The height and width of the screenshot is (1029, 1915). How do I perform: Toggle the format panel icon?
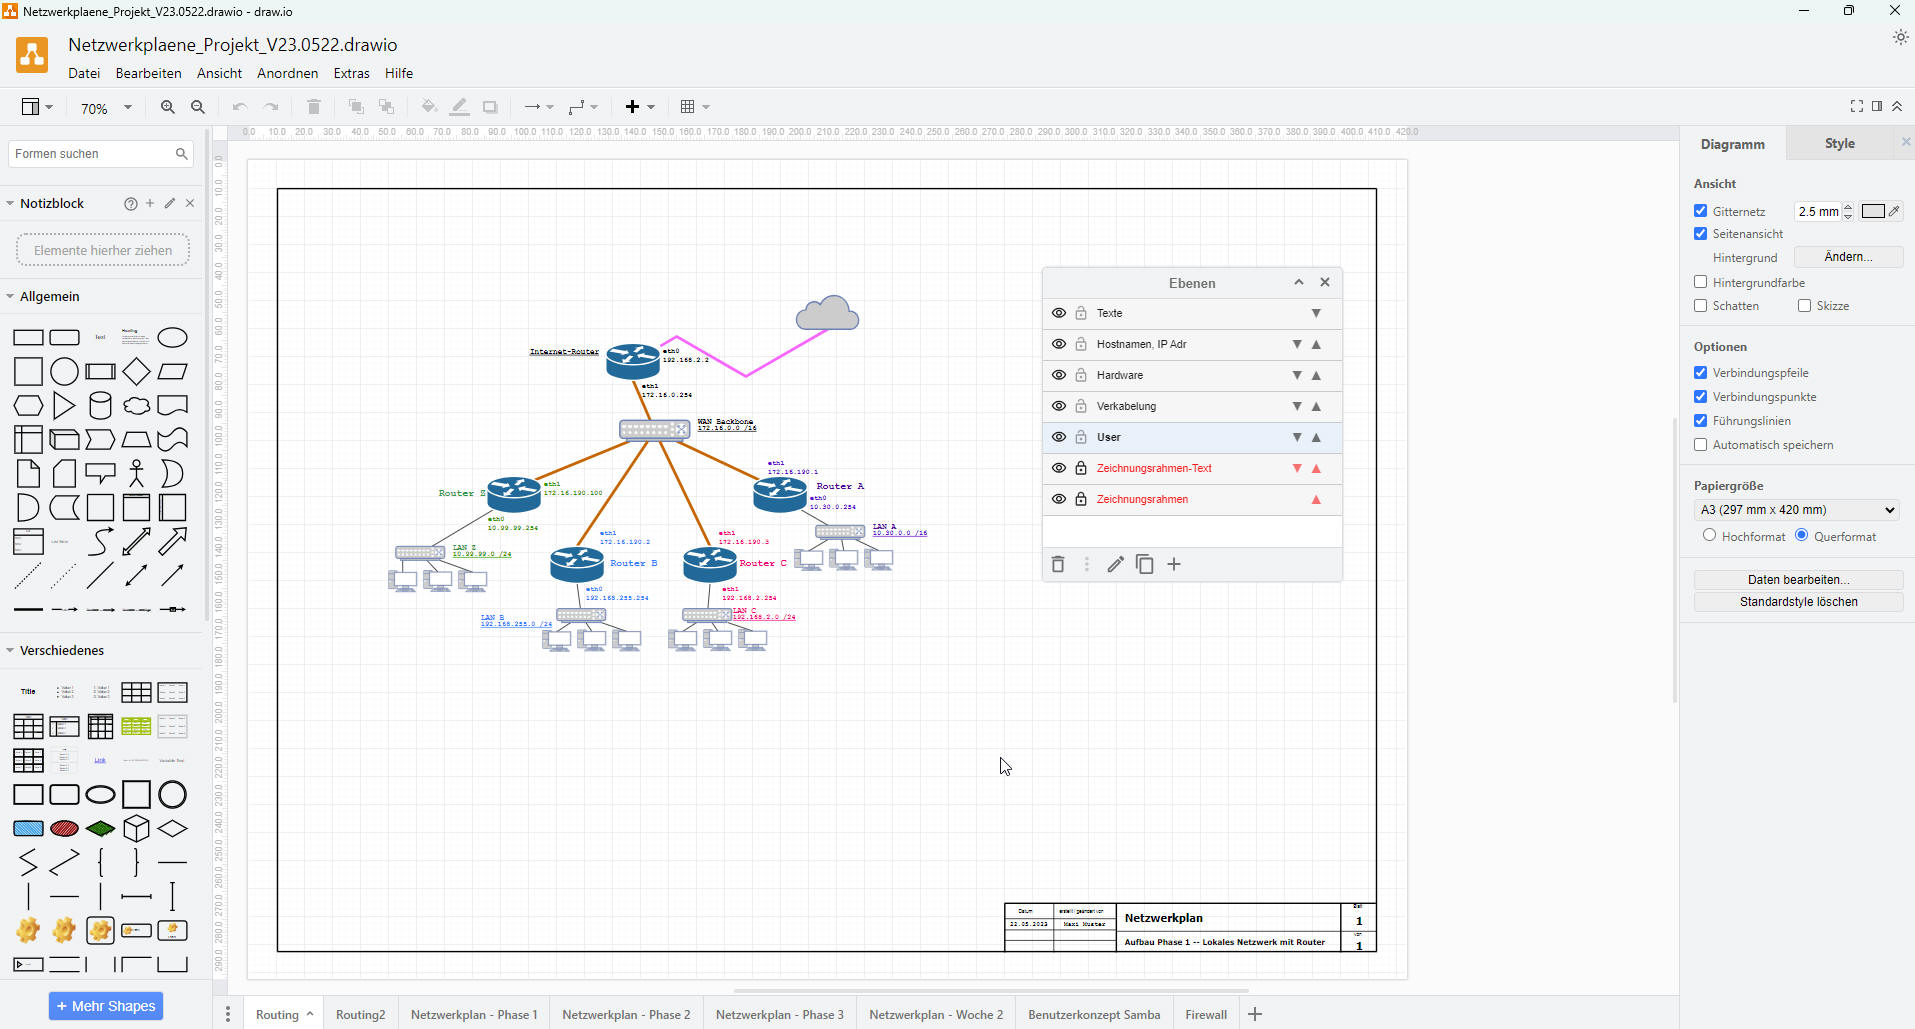[1877, 106]
